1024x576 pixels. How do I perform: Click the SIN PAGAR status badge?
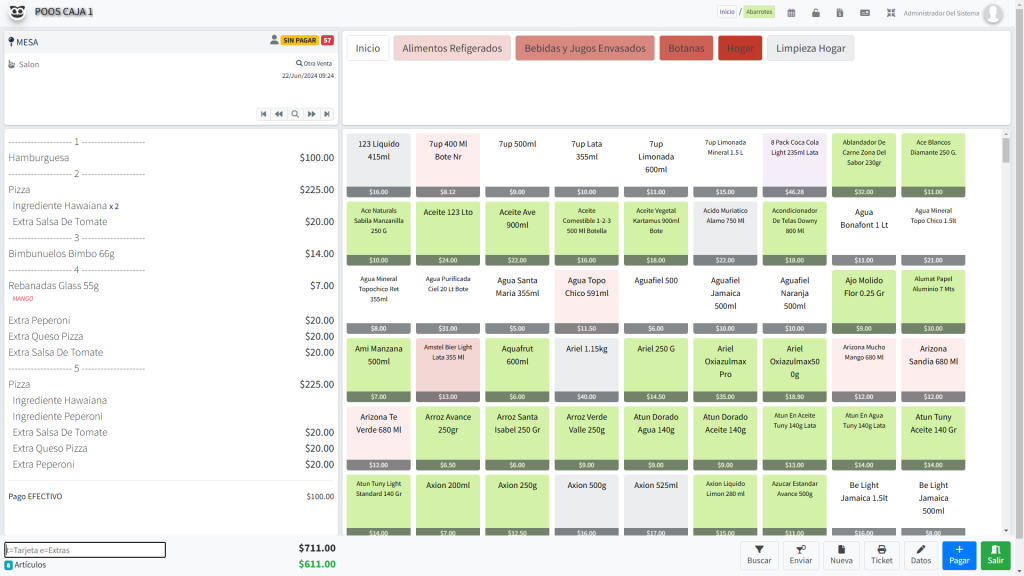300,40
